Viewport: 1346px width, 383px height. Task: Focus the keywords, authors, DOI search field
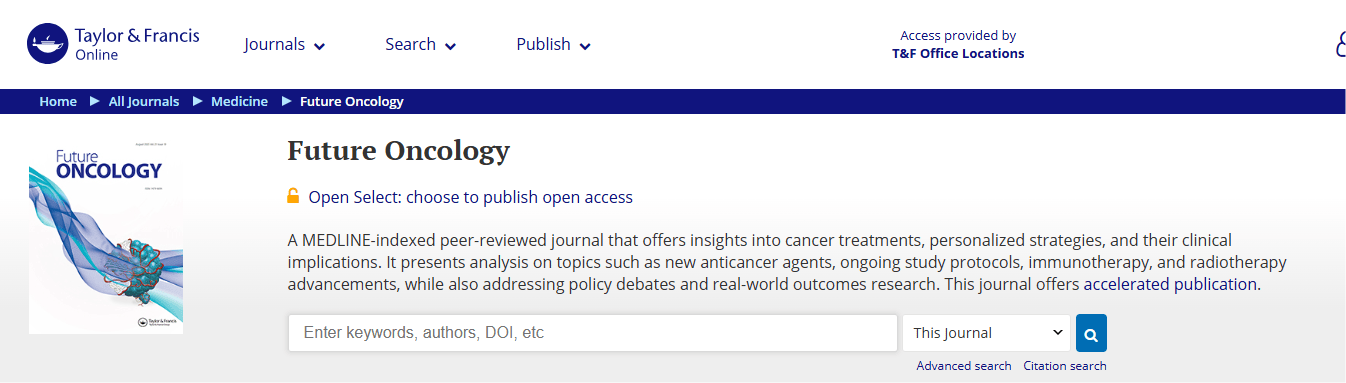pos(593,333)
